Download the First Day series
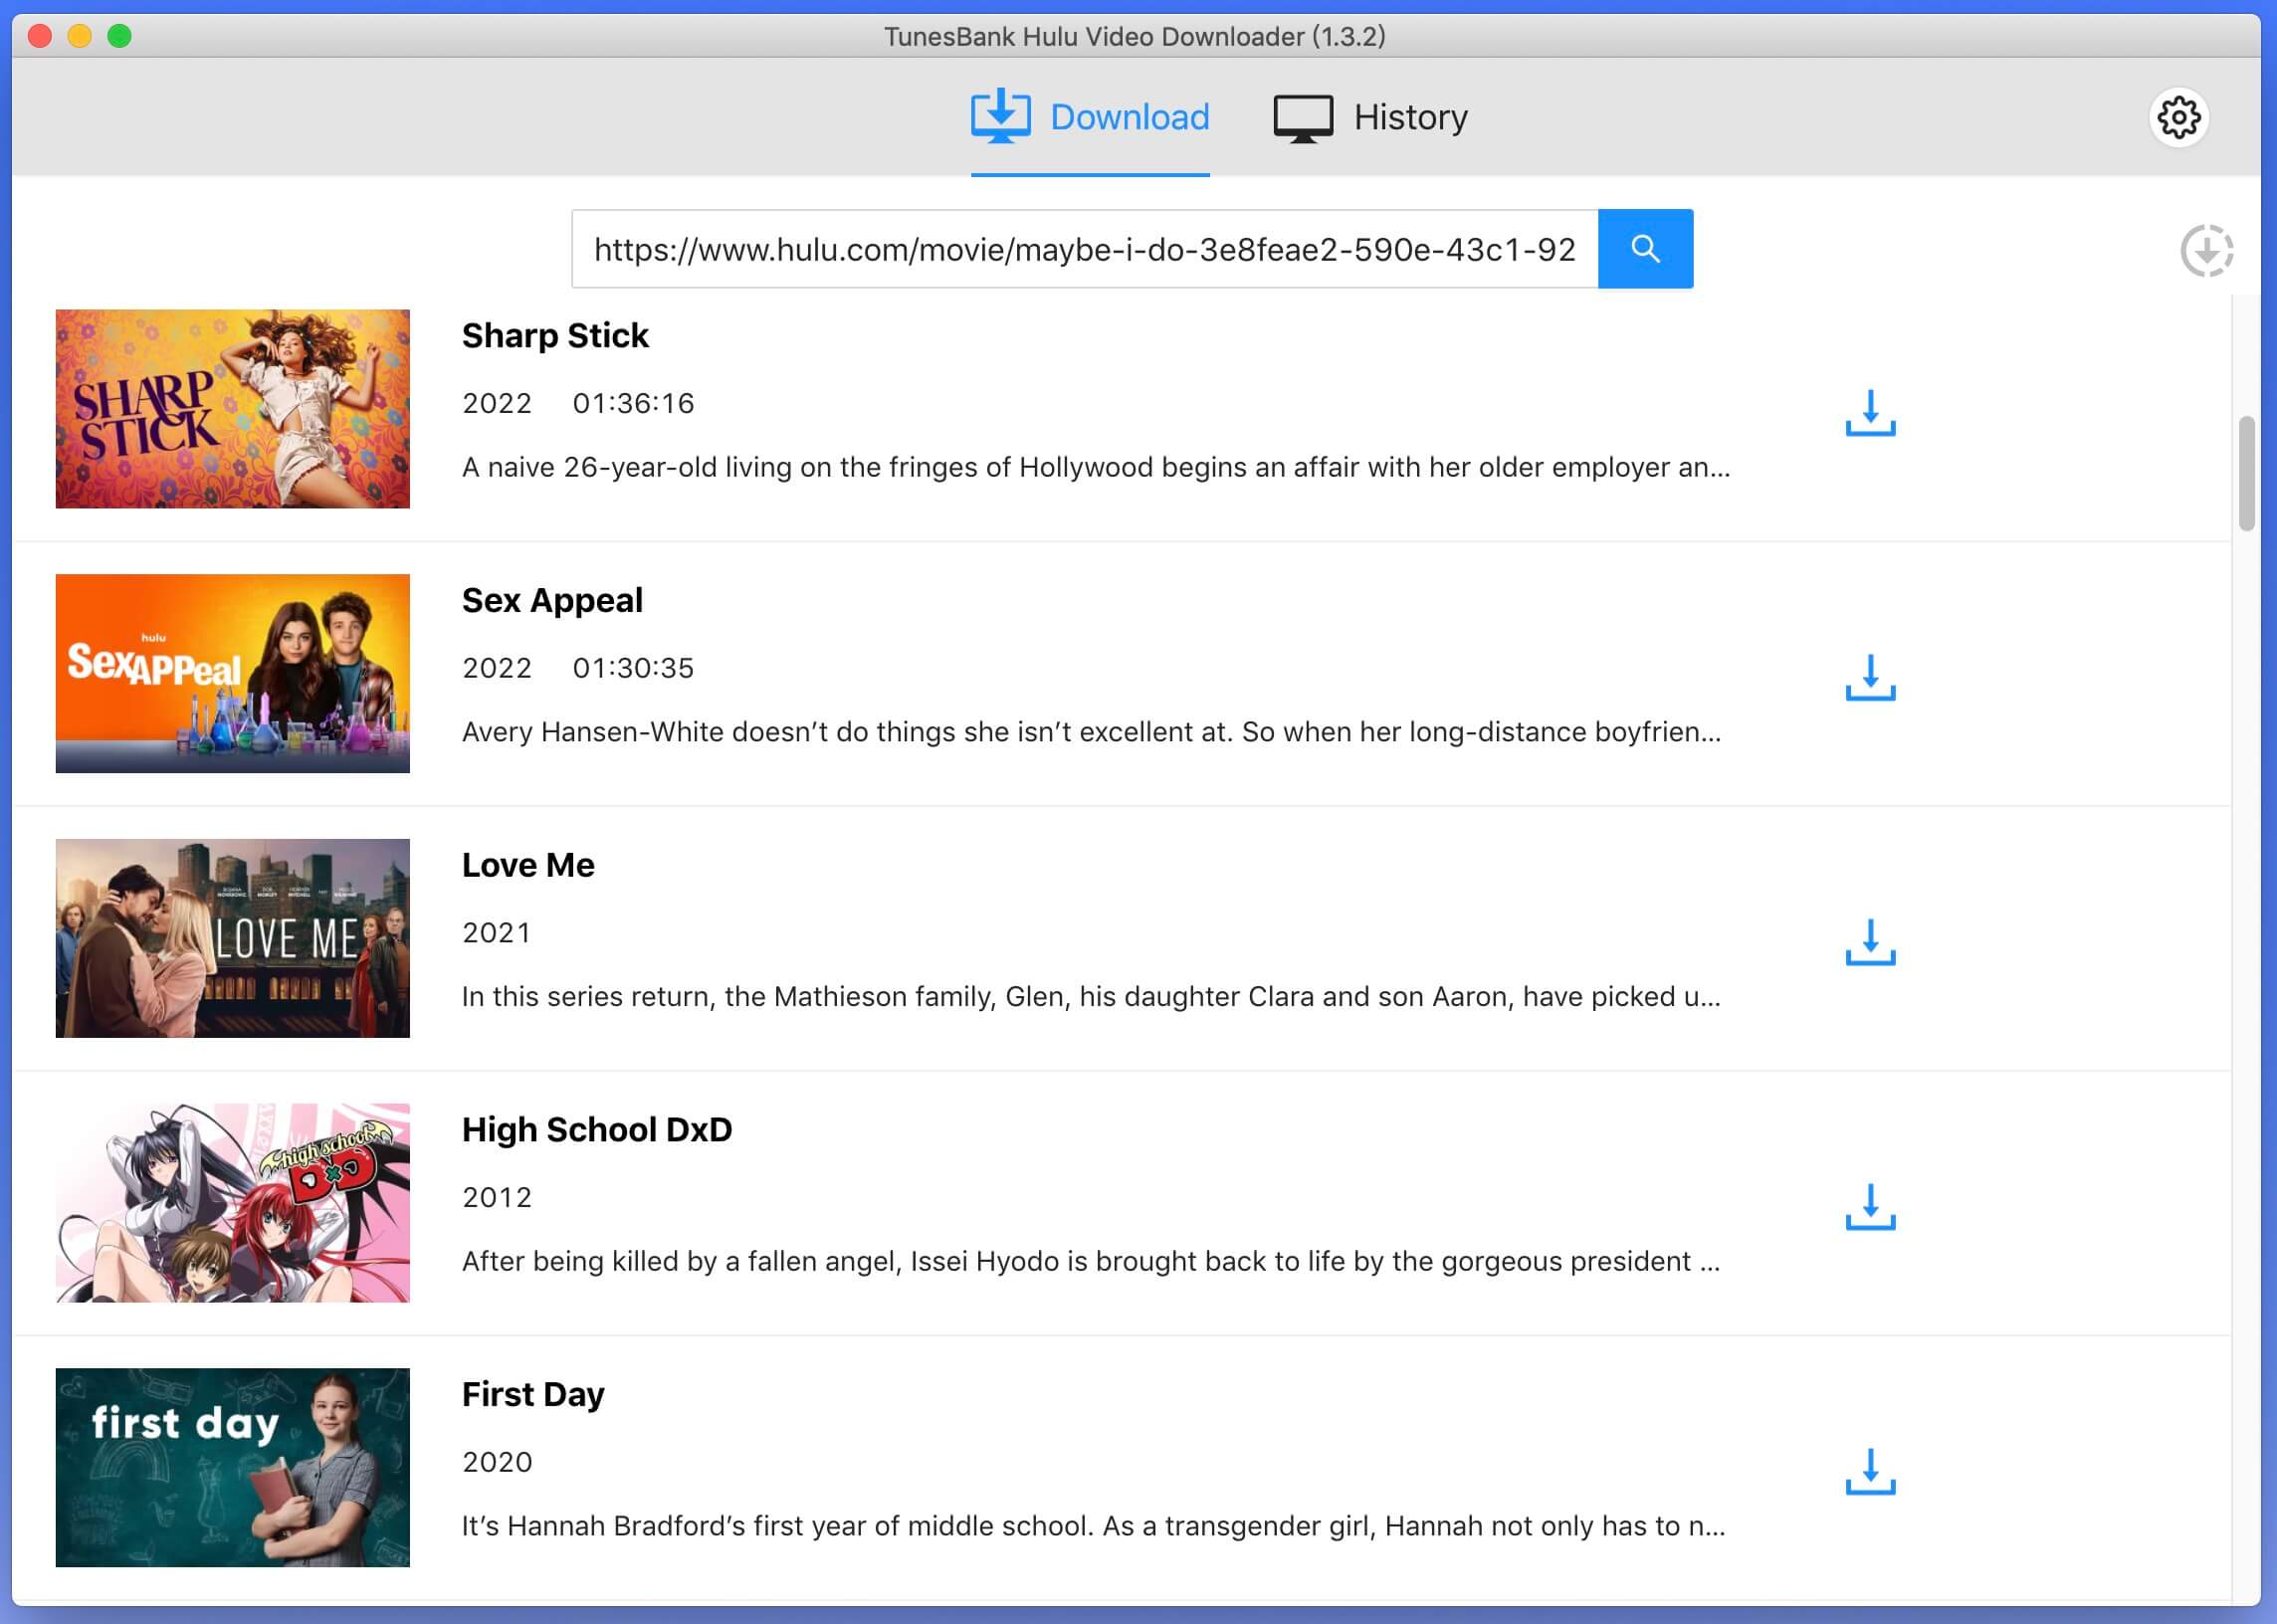This screenshot has width=2277, height=1624. 1870,1472
